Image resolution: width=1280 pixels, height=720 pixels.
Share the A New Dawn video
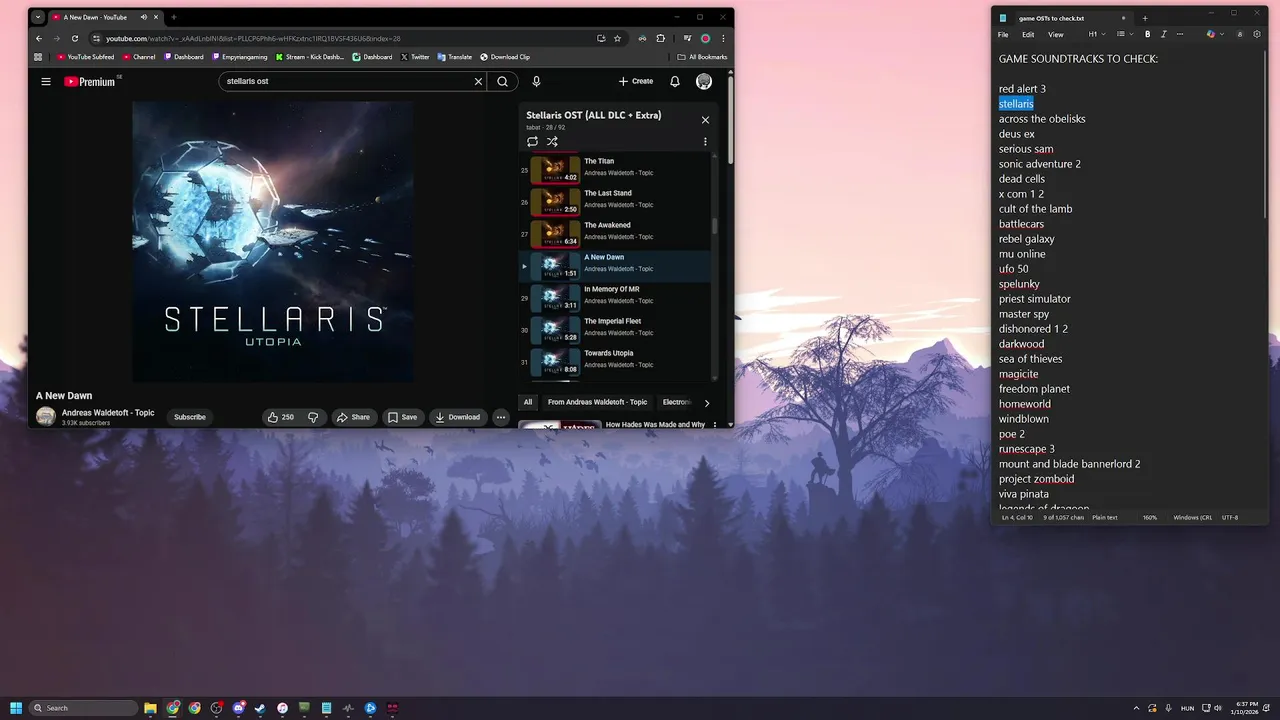click(x=353, y=417)
